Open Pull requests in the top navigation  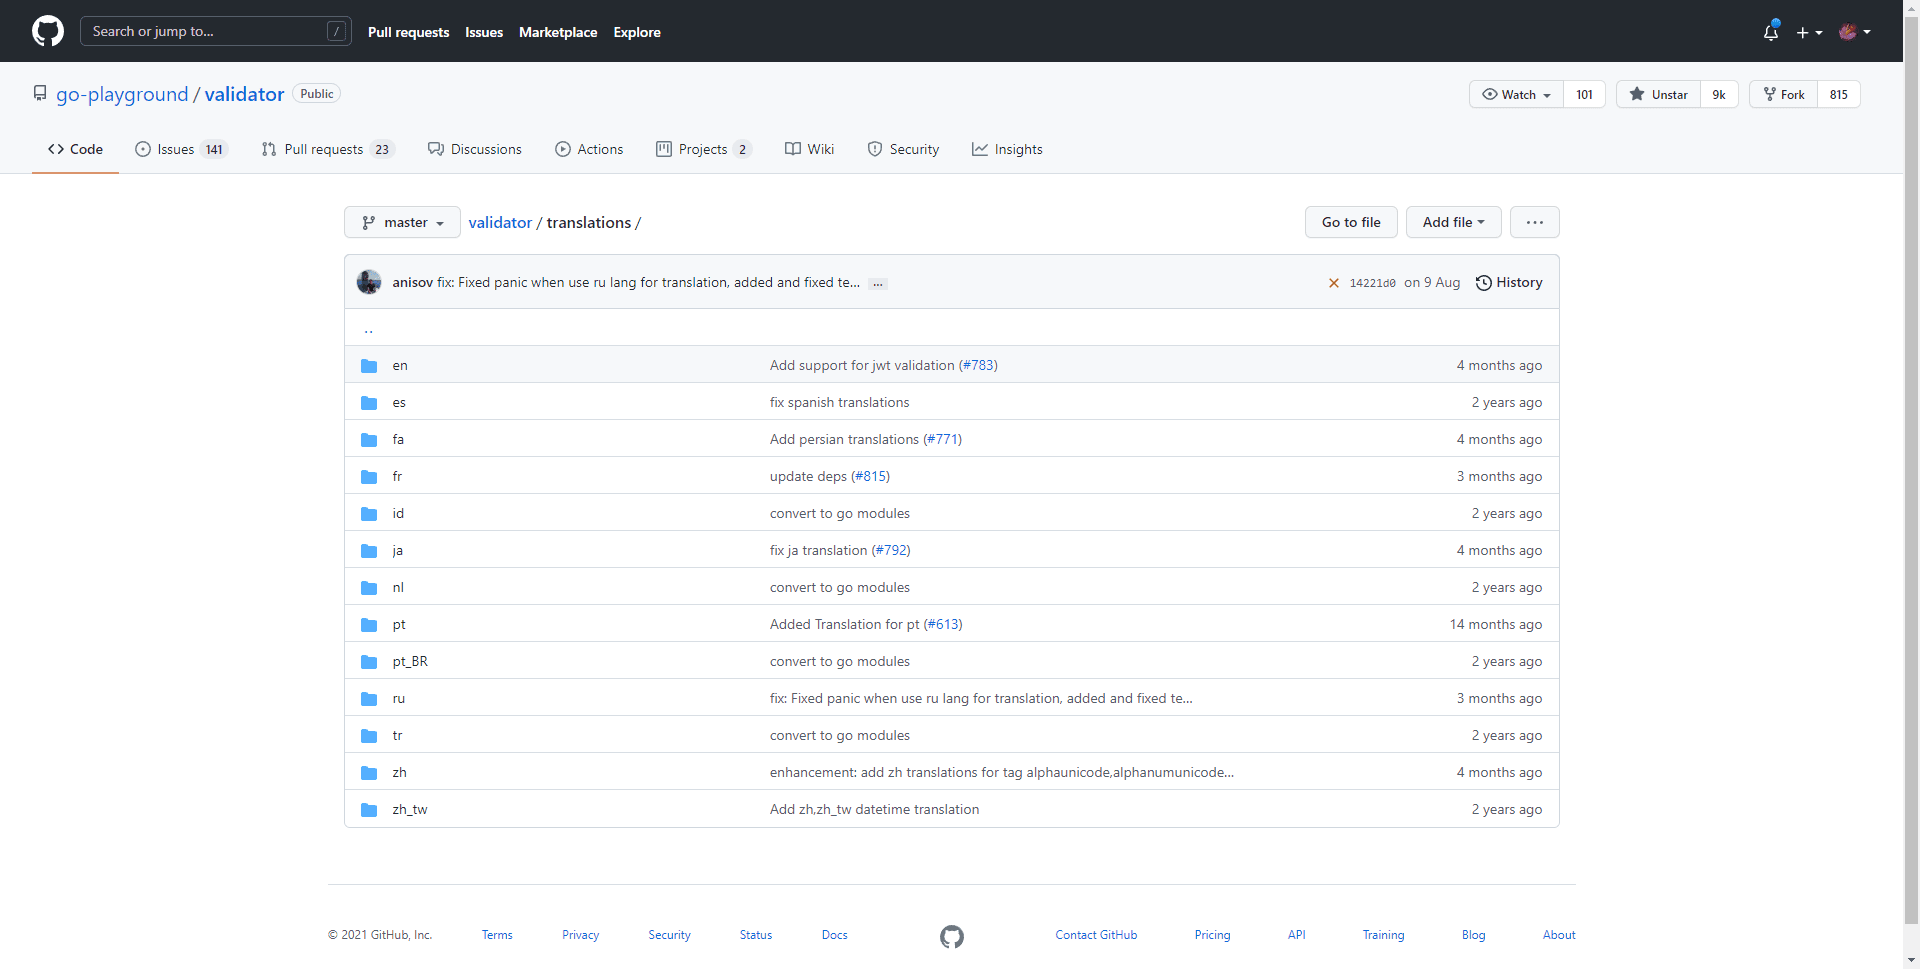coord(408,32)
